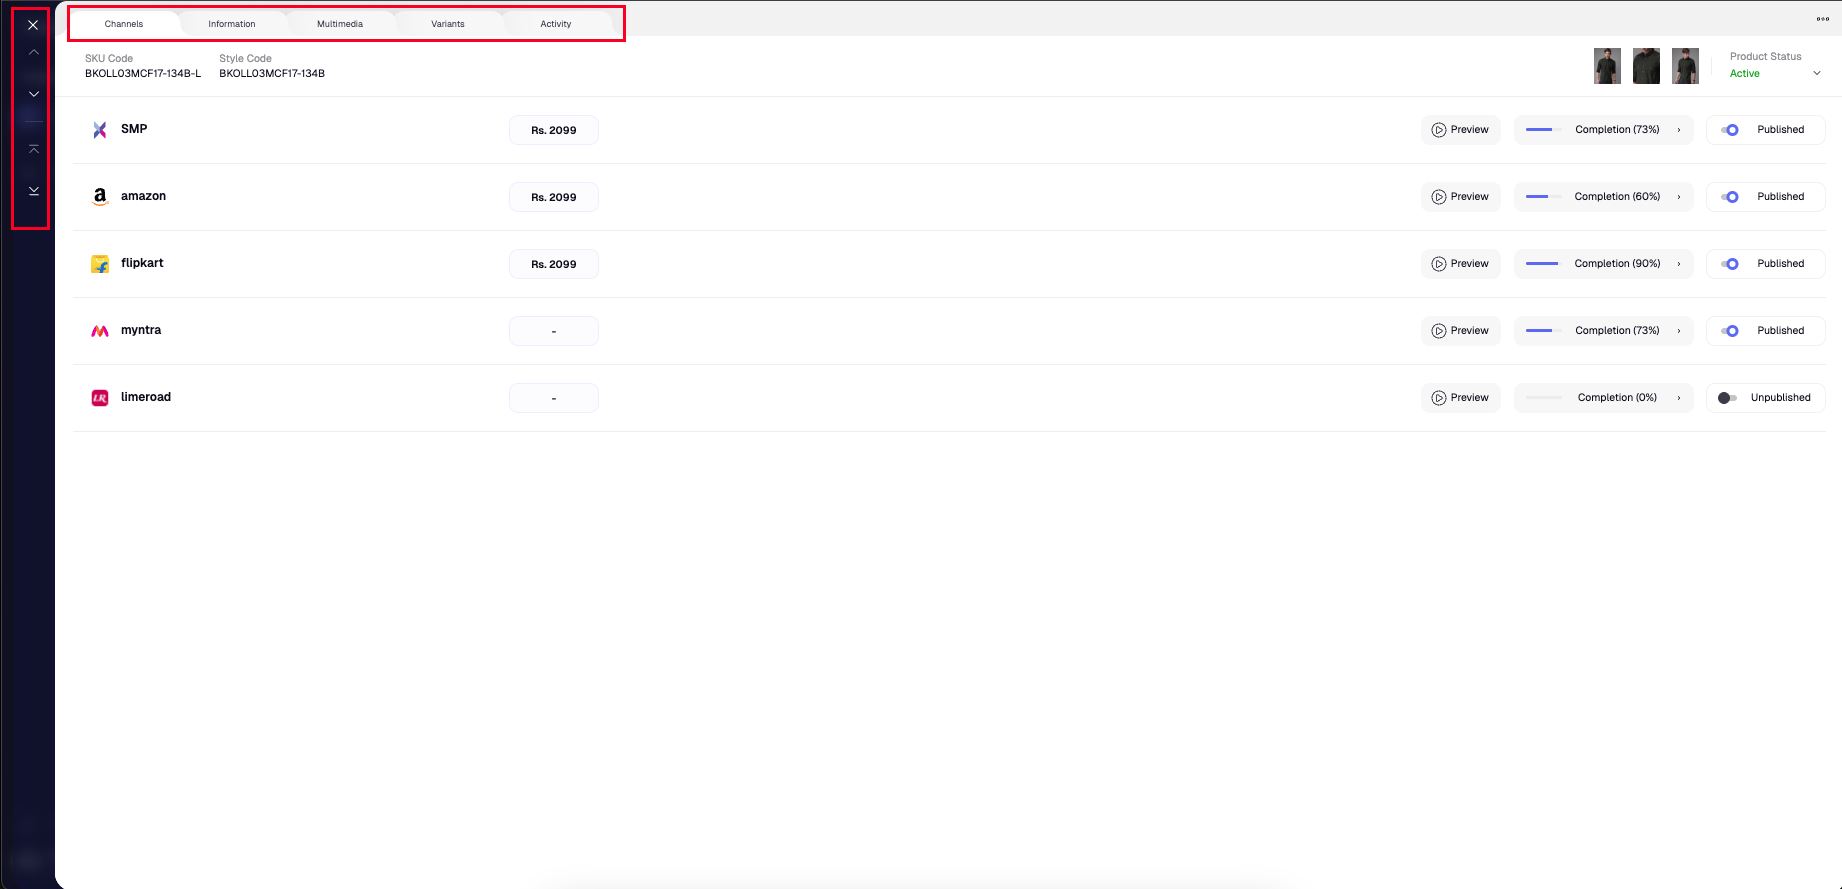
Task: Preview the myntra listing
Action: tap(1460, 331)
